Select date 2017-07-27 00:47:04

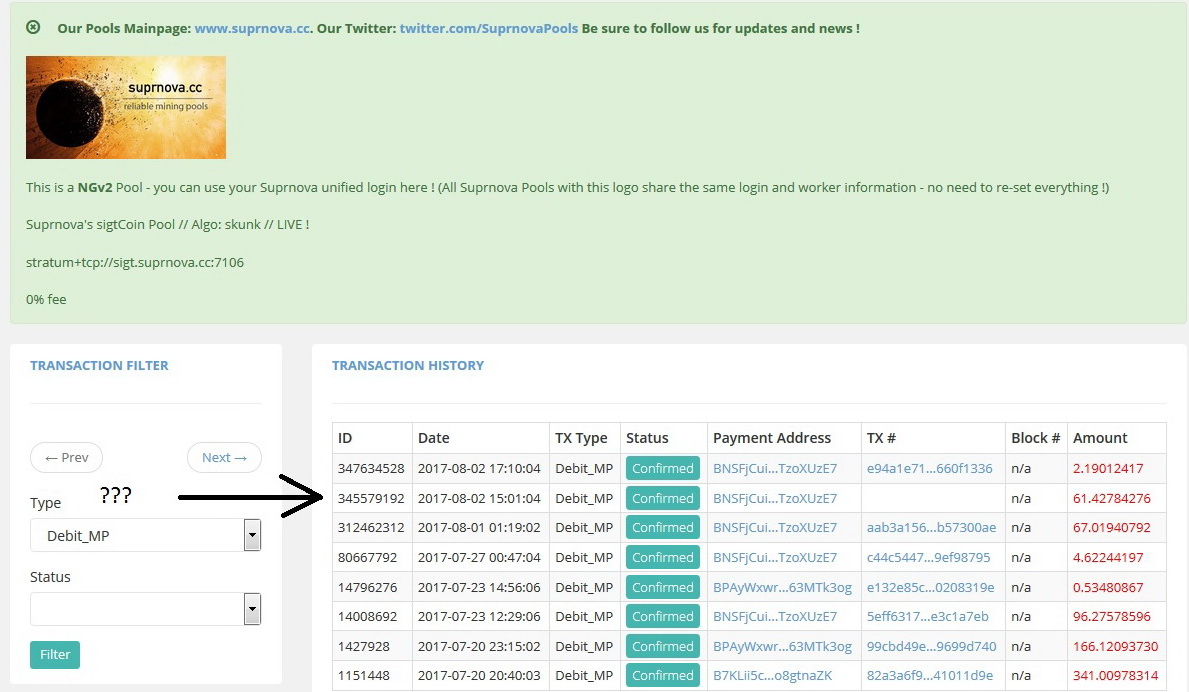pyautogui.click(x=479, y=557)
